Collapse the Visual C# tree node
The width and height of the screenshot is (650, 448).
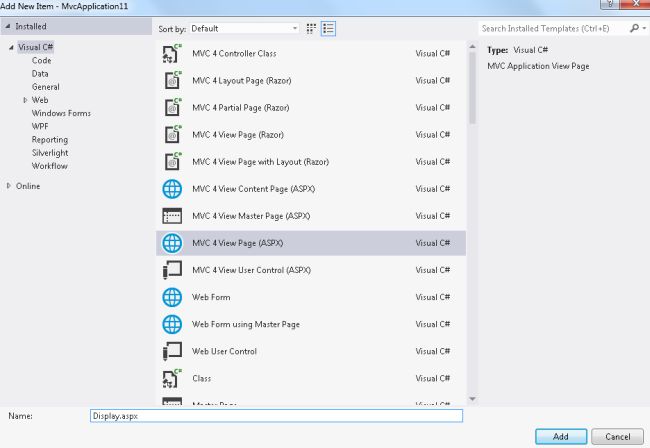pyautogui.click(x=11, y=47)
